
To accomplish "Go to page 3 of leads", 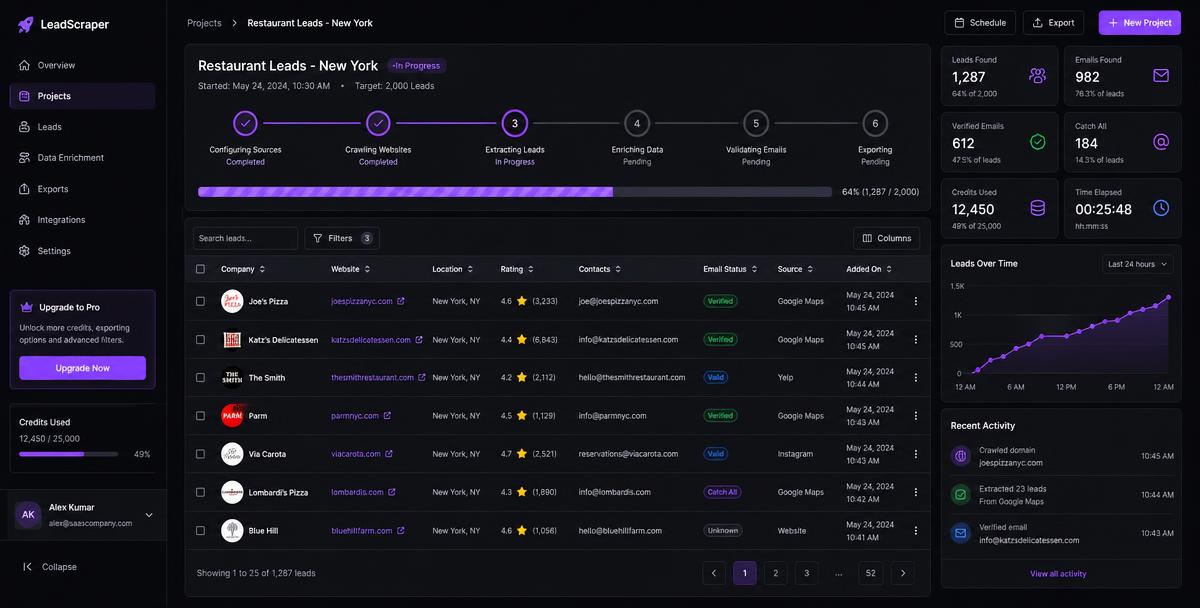I will coord(807,573).
